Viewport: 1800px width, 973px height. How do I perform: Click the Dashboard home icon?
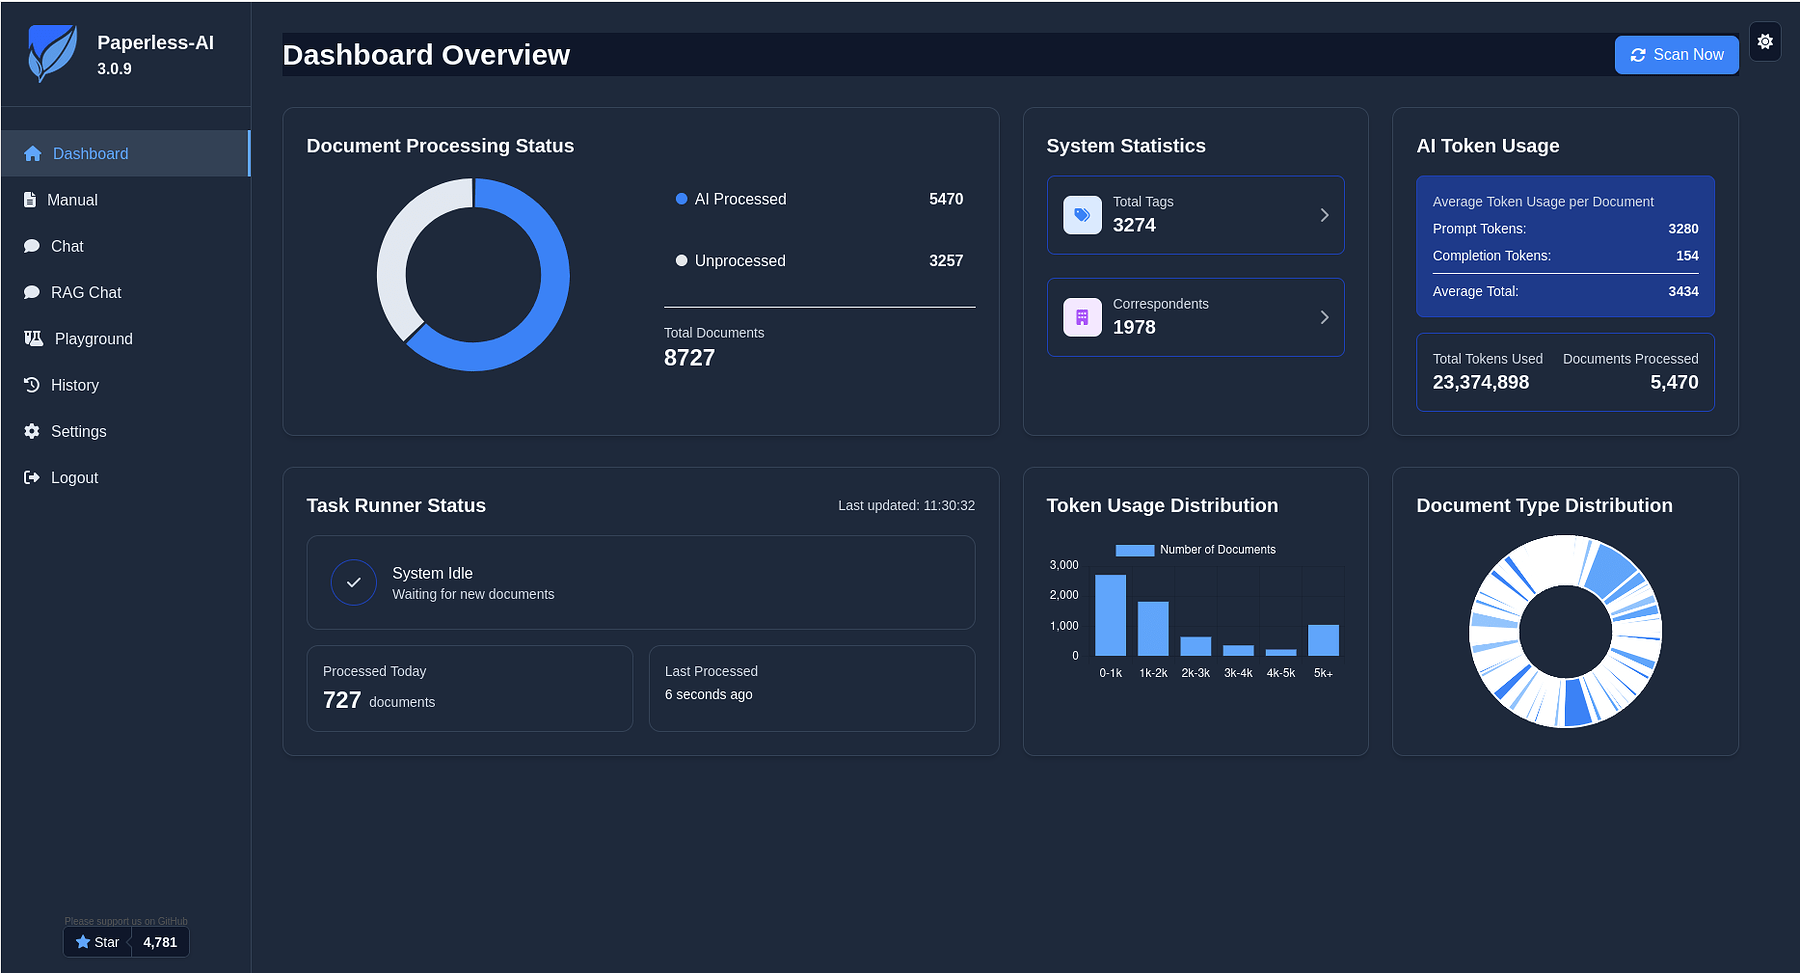33,154
